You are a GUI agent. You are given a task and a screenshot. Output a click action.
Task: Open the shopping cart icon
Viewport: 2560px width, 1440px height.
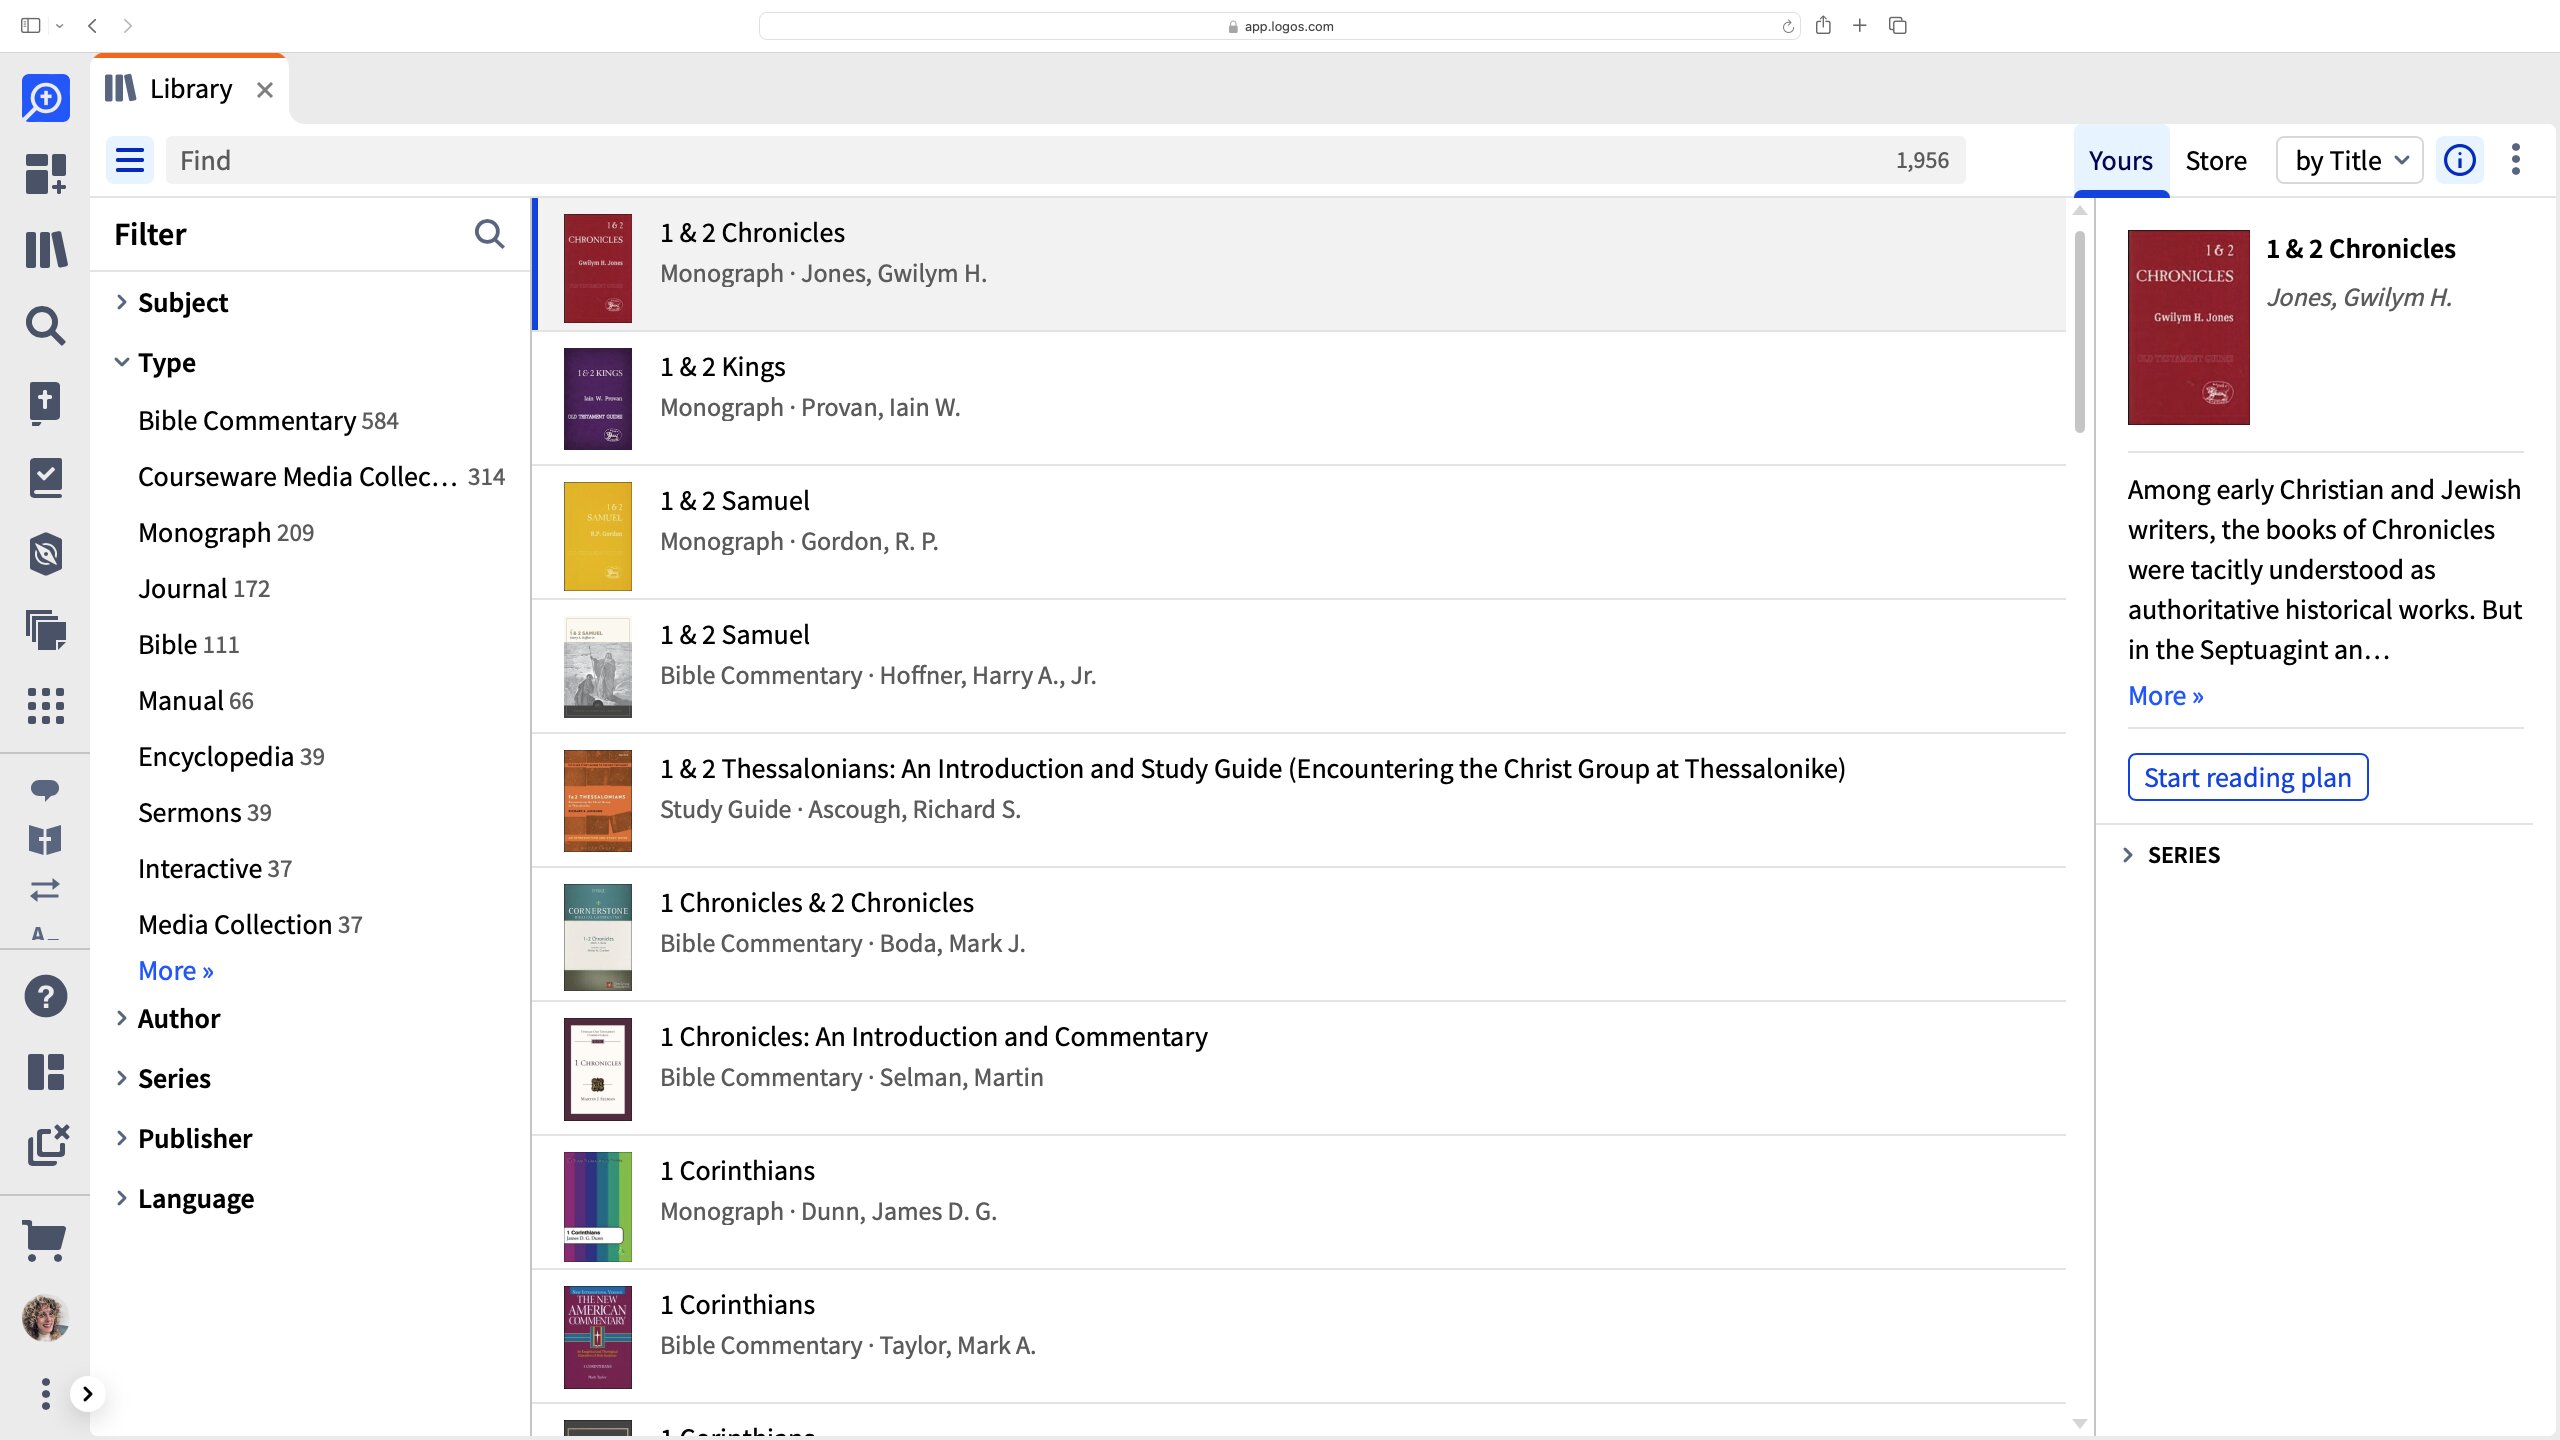pyautogui.click(x=45, y=1240)
